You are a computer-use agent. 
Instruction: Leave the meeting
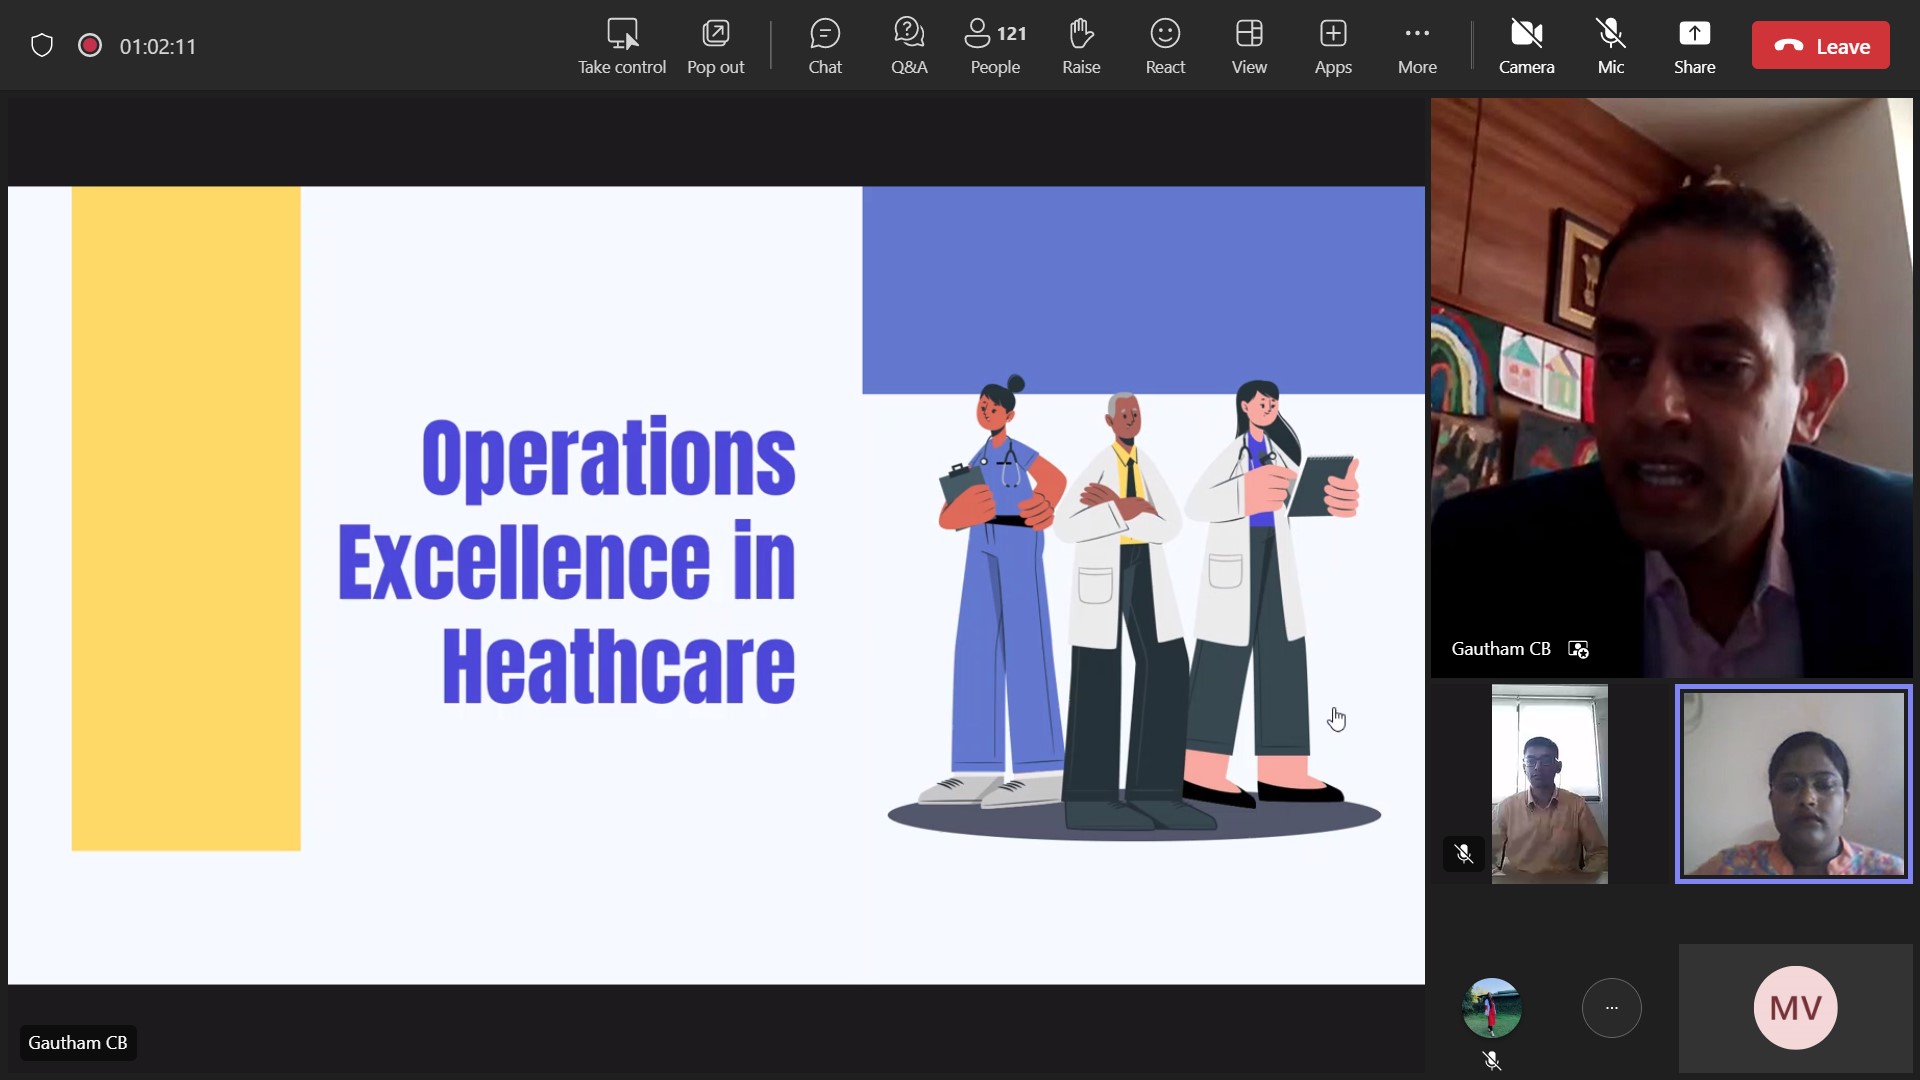coord(1820,46)
